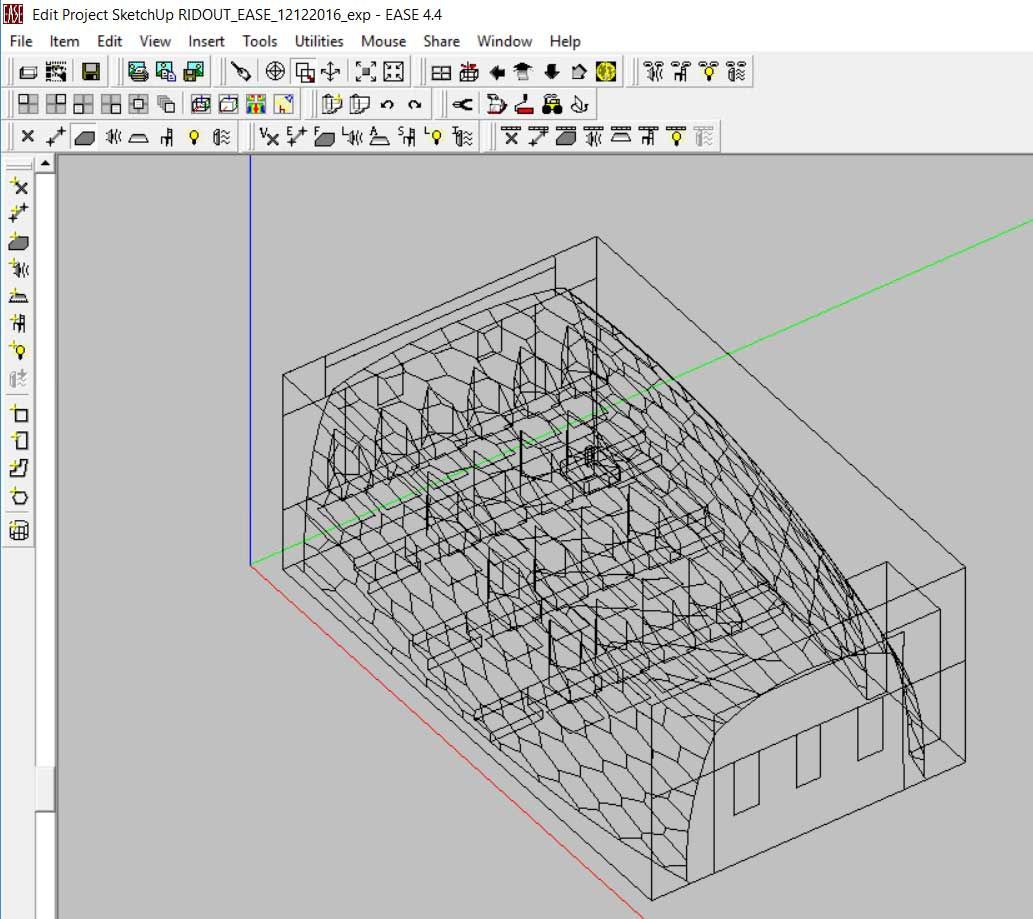Screen dimensions: 1033x919
Task: Click the overlined X vertex lock icon
Action: click(511, 136)
